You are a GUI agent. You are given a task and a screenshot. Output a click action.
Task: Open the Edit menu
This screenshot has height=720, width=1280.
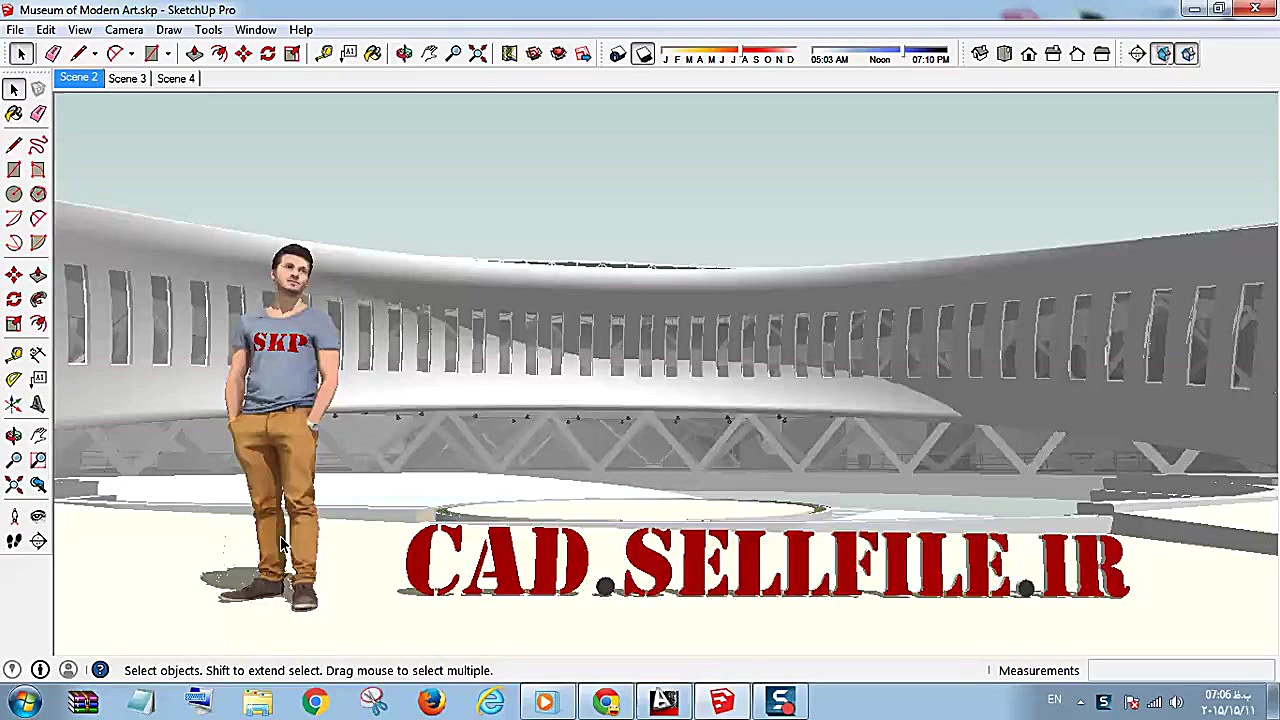click(x=46, y=30)
